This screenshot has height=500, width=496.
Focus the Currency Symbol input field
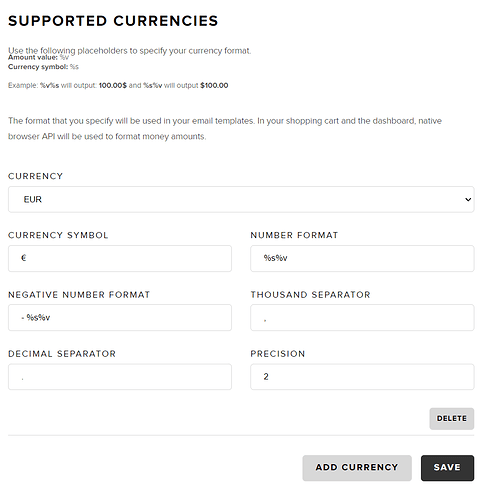pyautogui.click(x=120, y=258)
